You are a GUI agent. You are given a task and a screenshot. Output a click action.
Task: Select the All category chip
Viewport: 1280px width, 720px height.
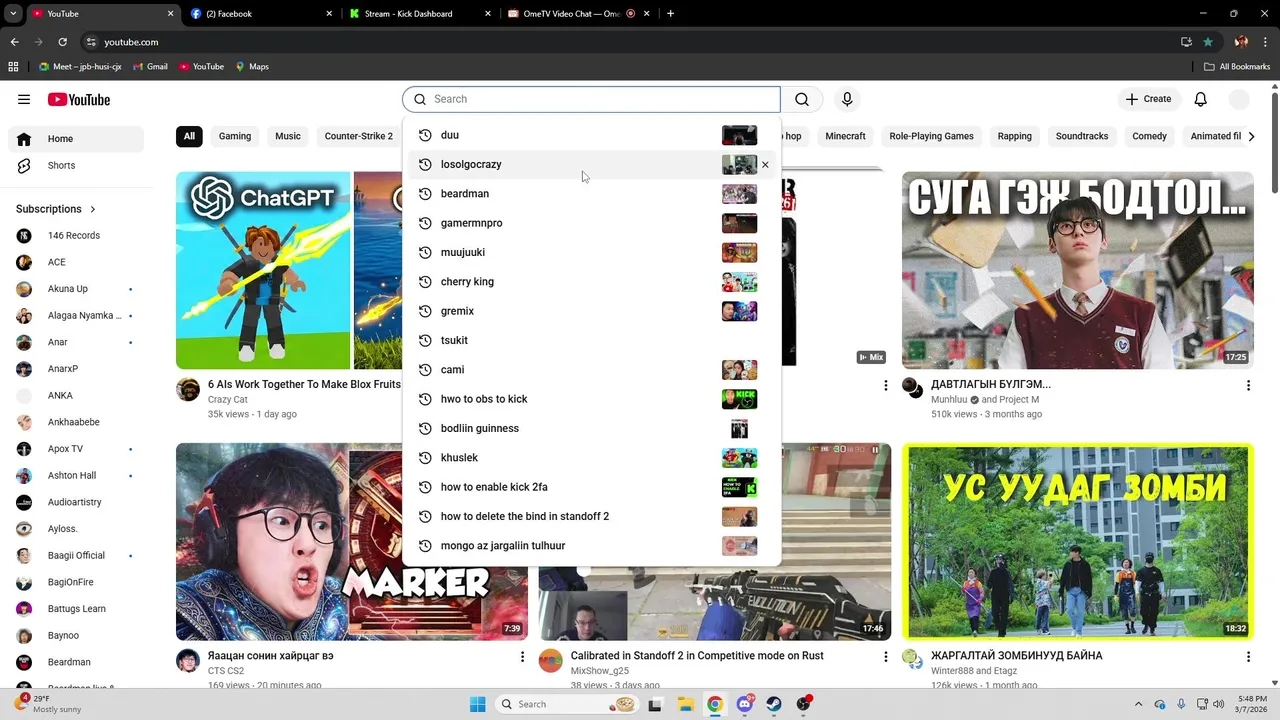pyautogui.click(x=189, y=136)
